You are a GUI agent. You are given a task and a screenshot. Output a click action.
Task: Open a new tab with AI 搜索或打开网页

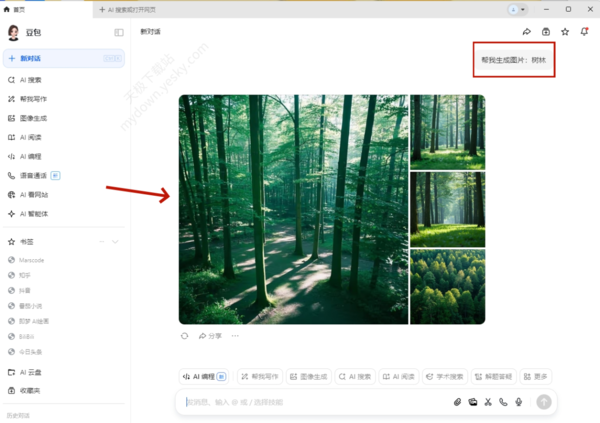[127, 10]
